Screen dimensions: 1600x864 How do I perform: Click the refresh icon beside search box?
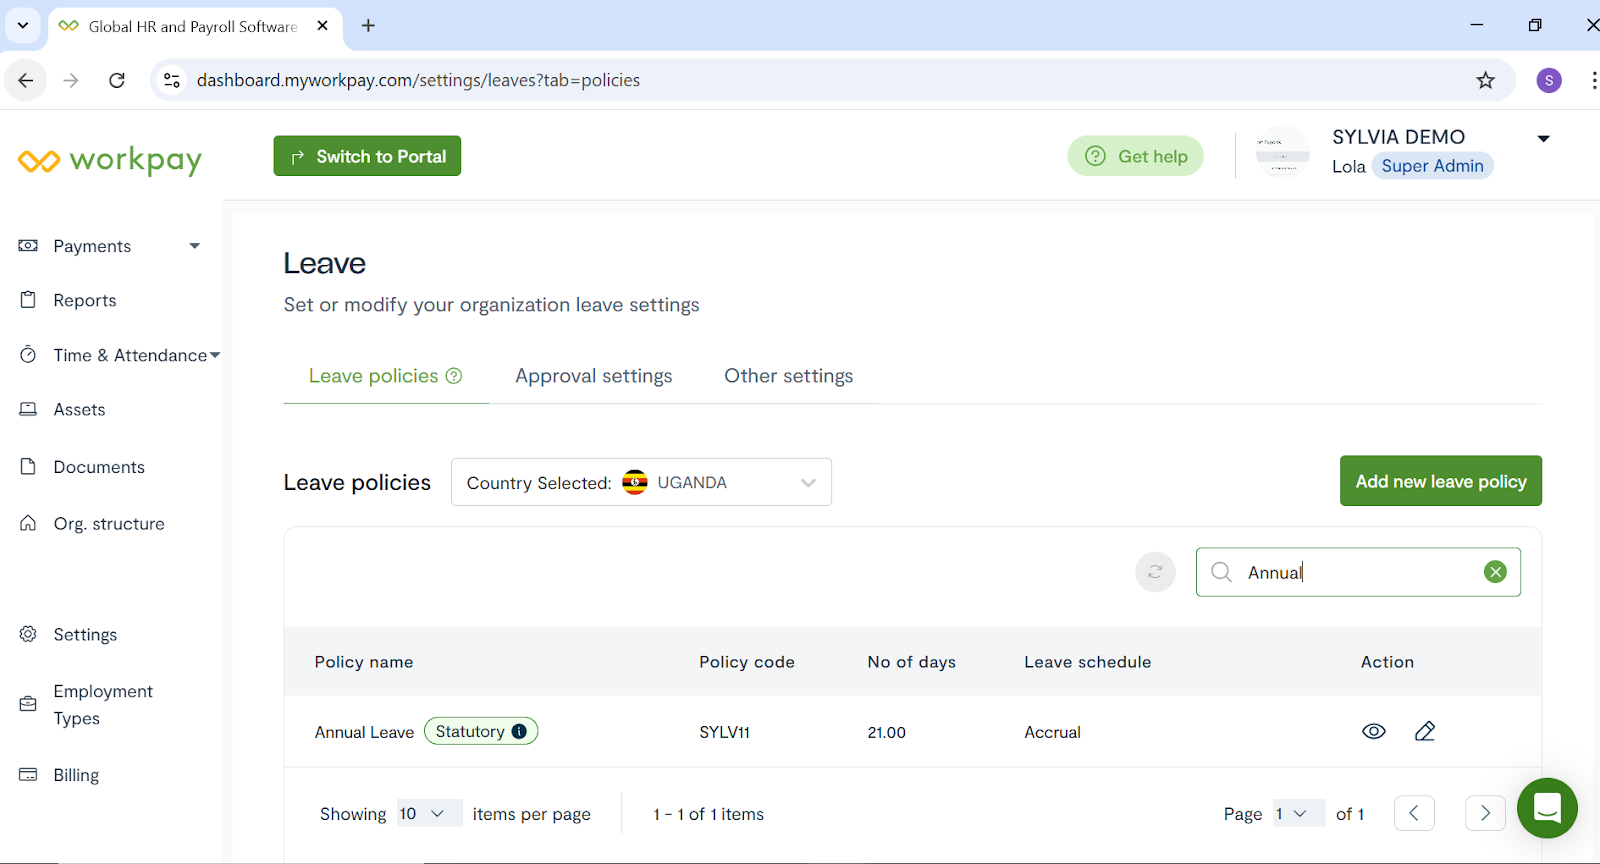click(x=1155, y=572)
